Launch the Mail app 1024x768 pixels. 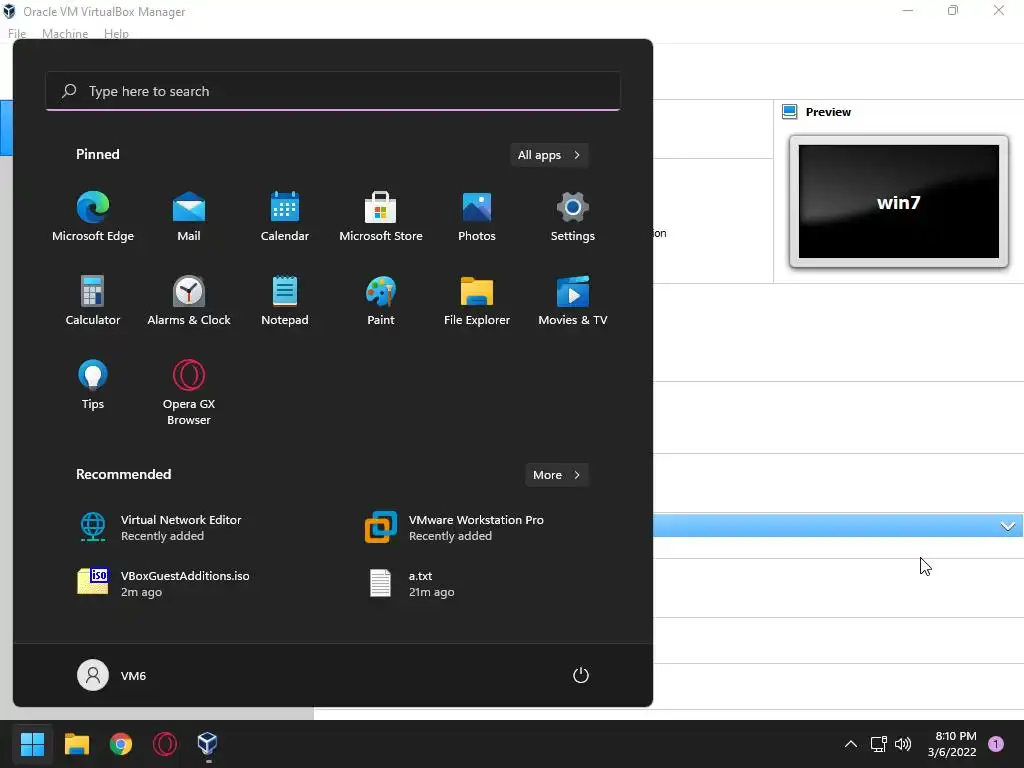189,217
